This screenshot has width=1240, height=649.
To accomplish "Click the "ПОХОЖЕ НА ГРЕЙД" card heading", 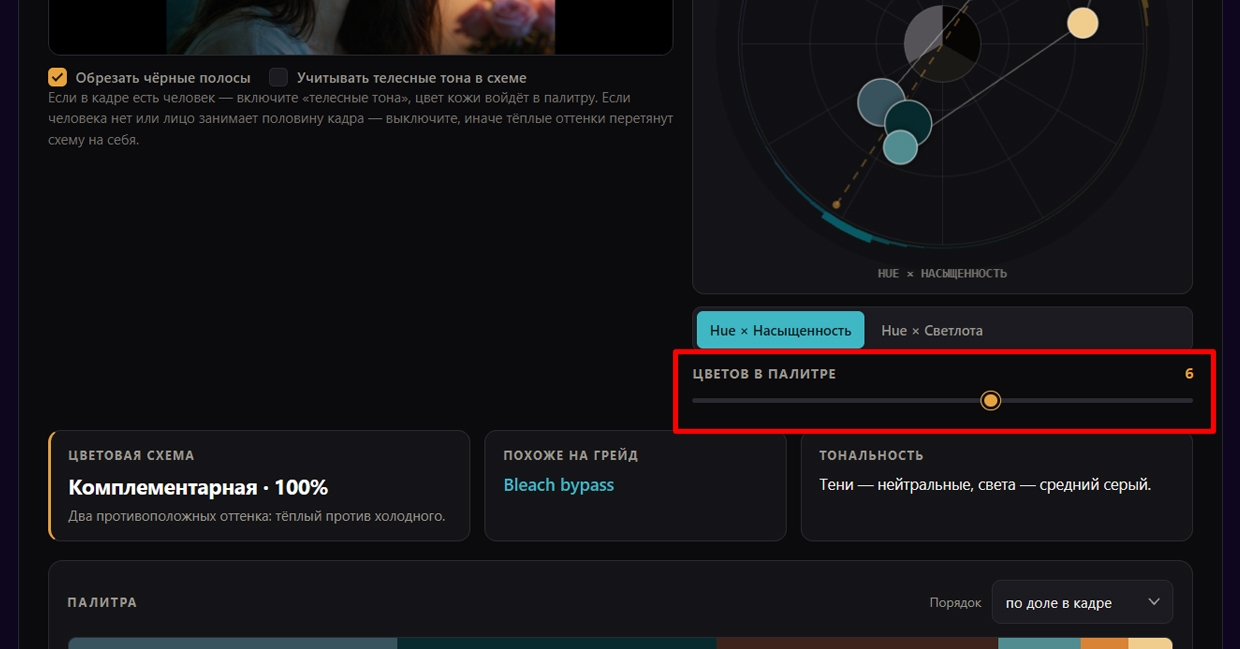I will tap(571, 455).
